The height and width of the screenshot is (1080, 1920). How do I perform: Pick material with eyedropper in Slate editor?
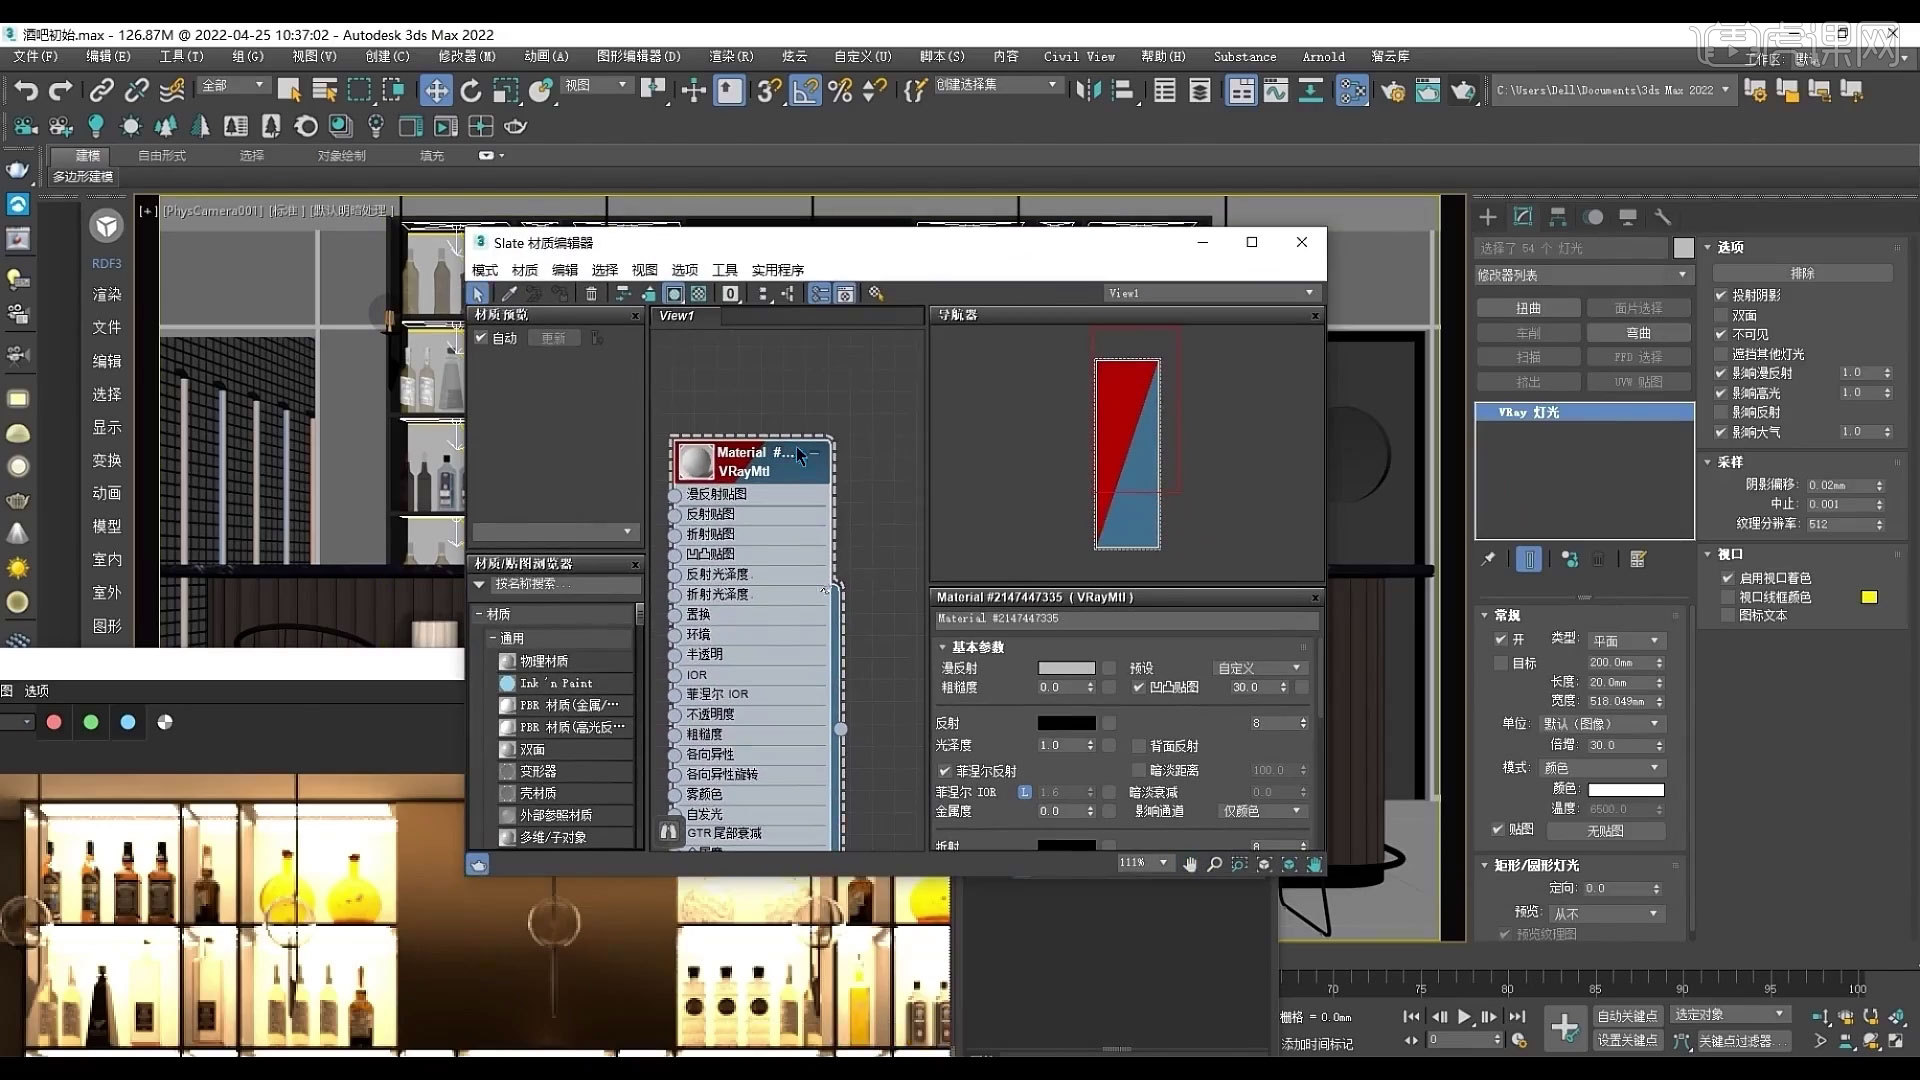click(x=509, y=293)
